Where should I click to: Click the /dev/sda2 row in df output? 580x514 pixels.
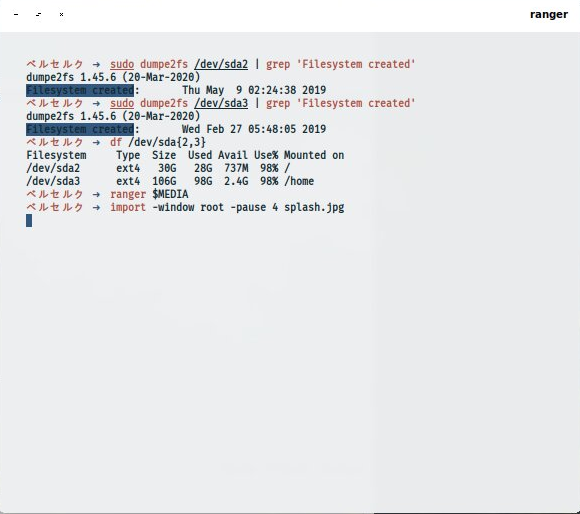click(x=158, y=168)
